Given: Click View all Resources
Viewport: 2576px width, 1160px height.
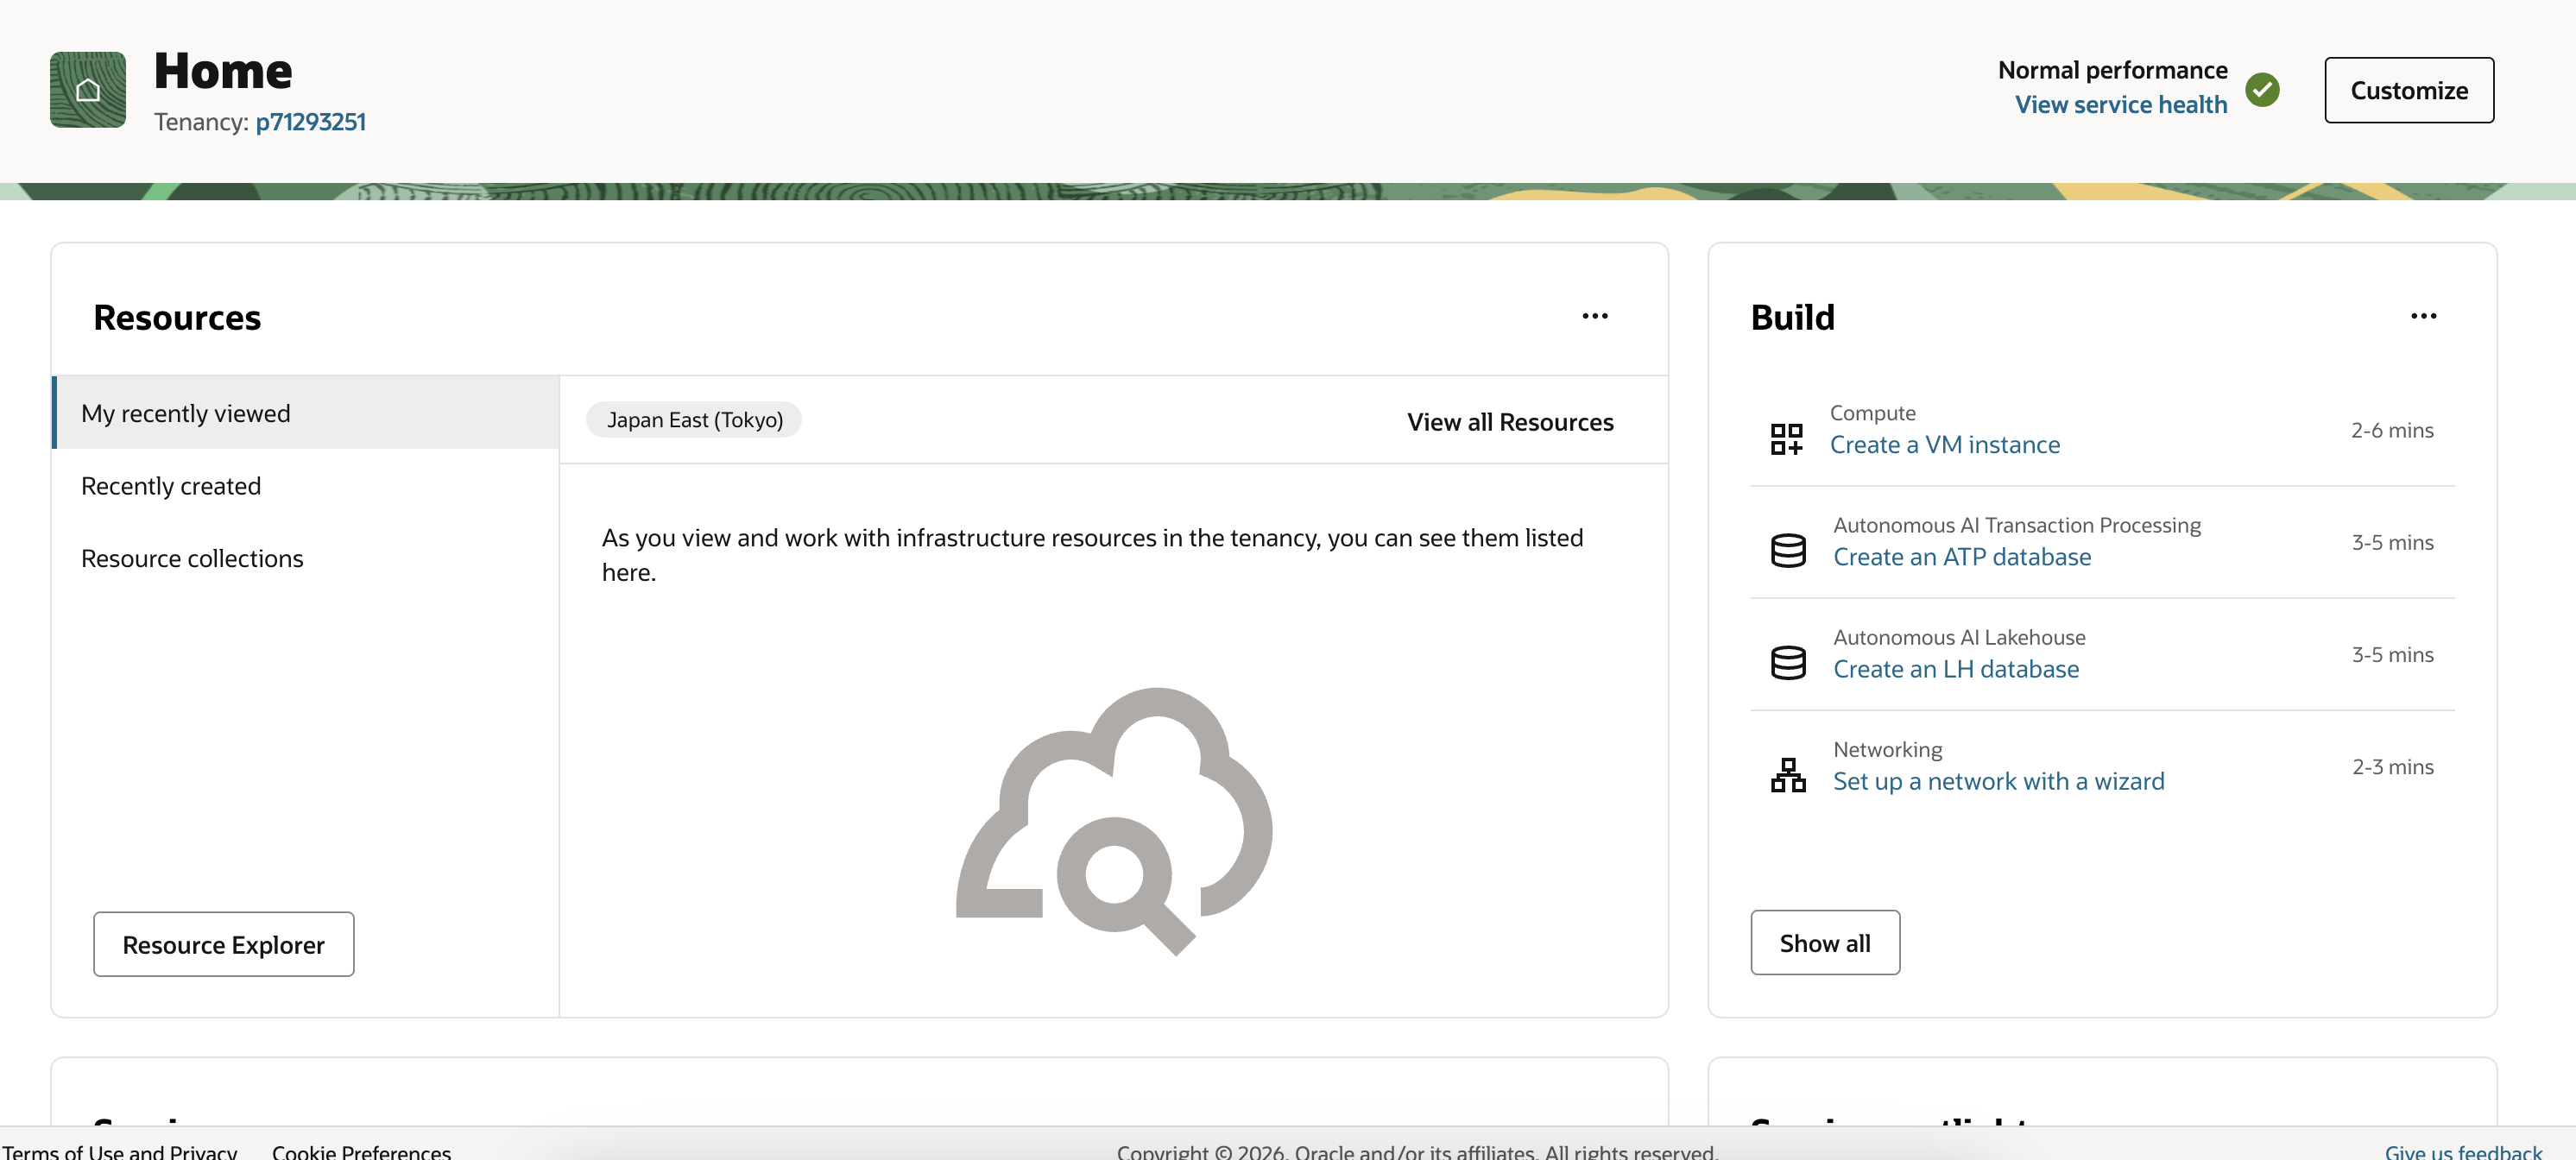Looking at the screenshot, I should (x=1510, y=422).
